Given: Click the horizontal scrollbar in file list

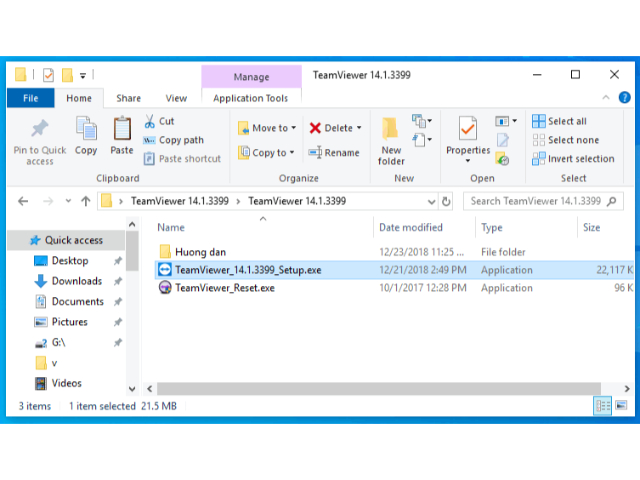Looking at the screenshot, I should point(379,389).
